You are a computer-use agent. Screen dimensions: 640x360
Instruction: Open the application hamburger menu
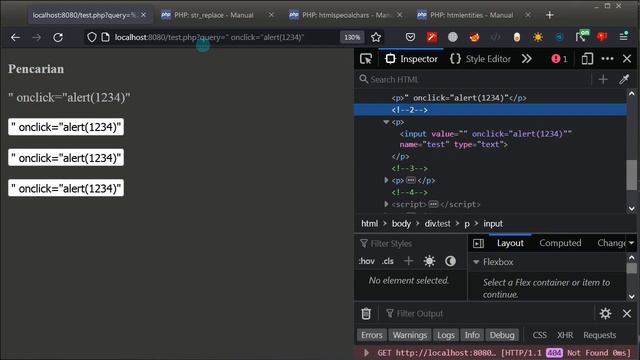(624, 36)
